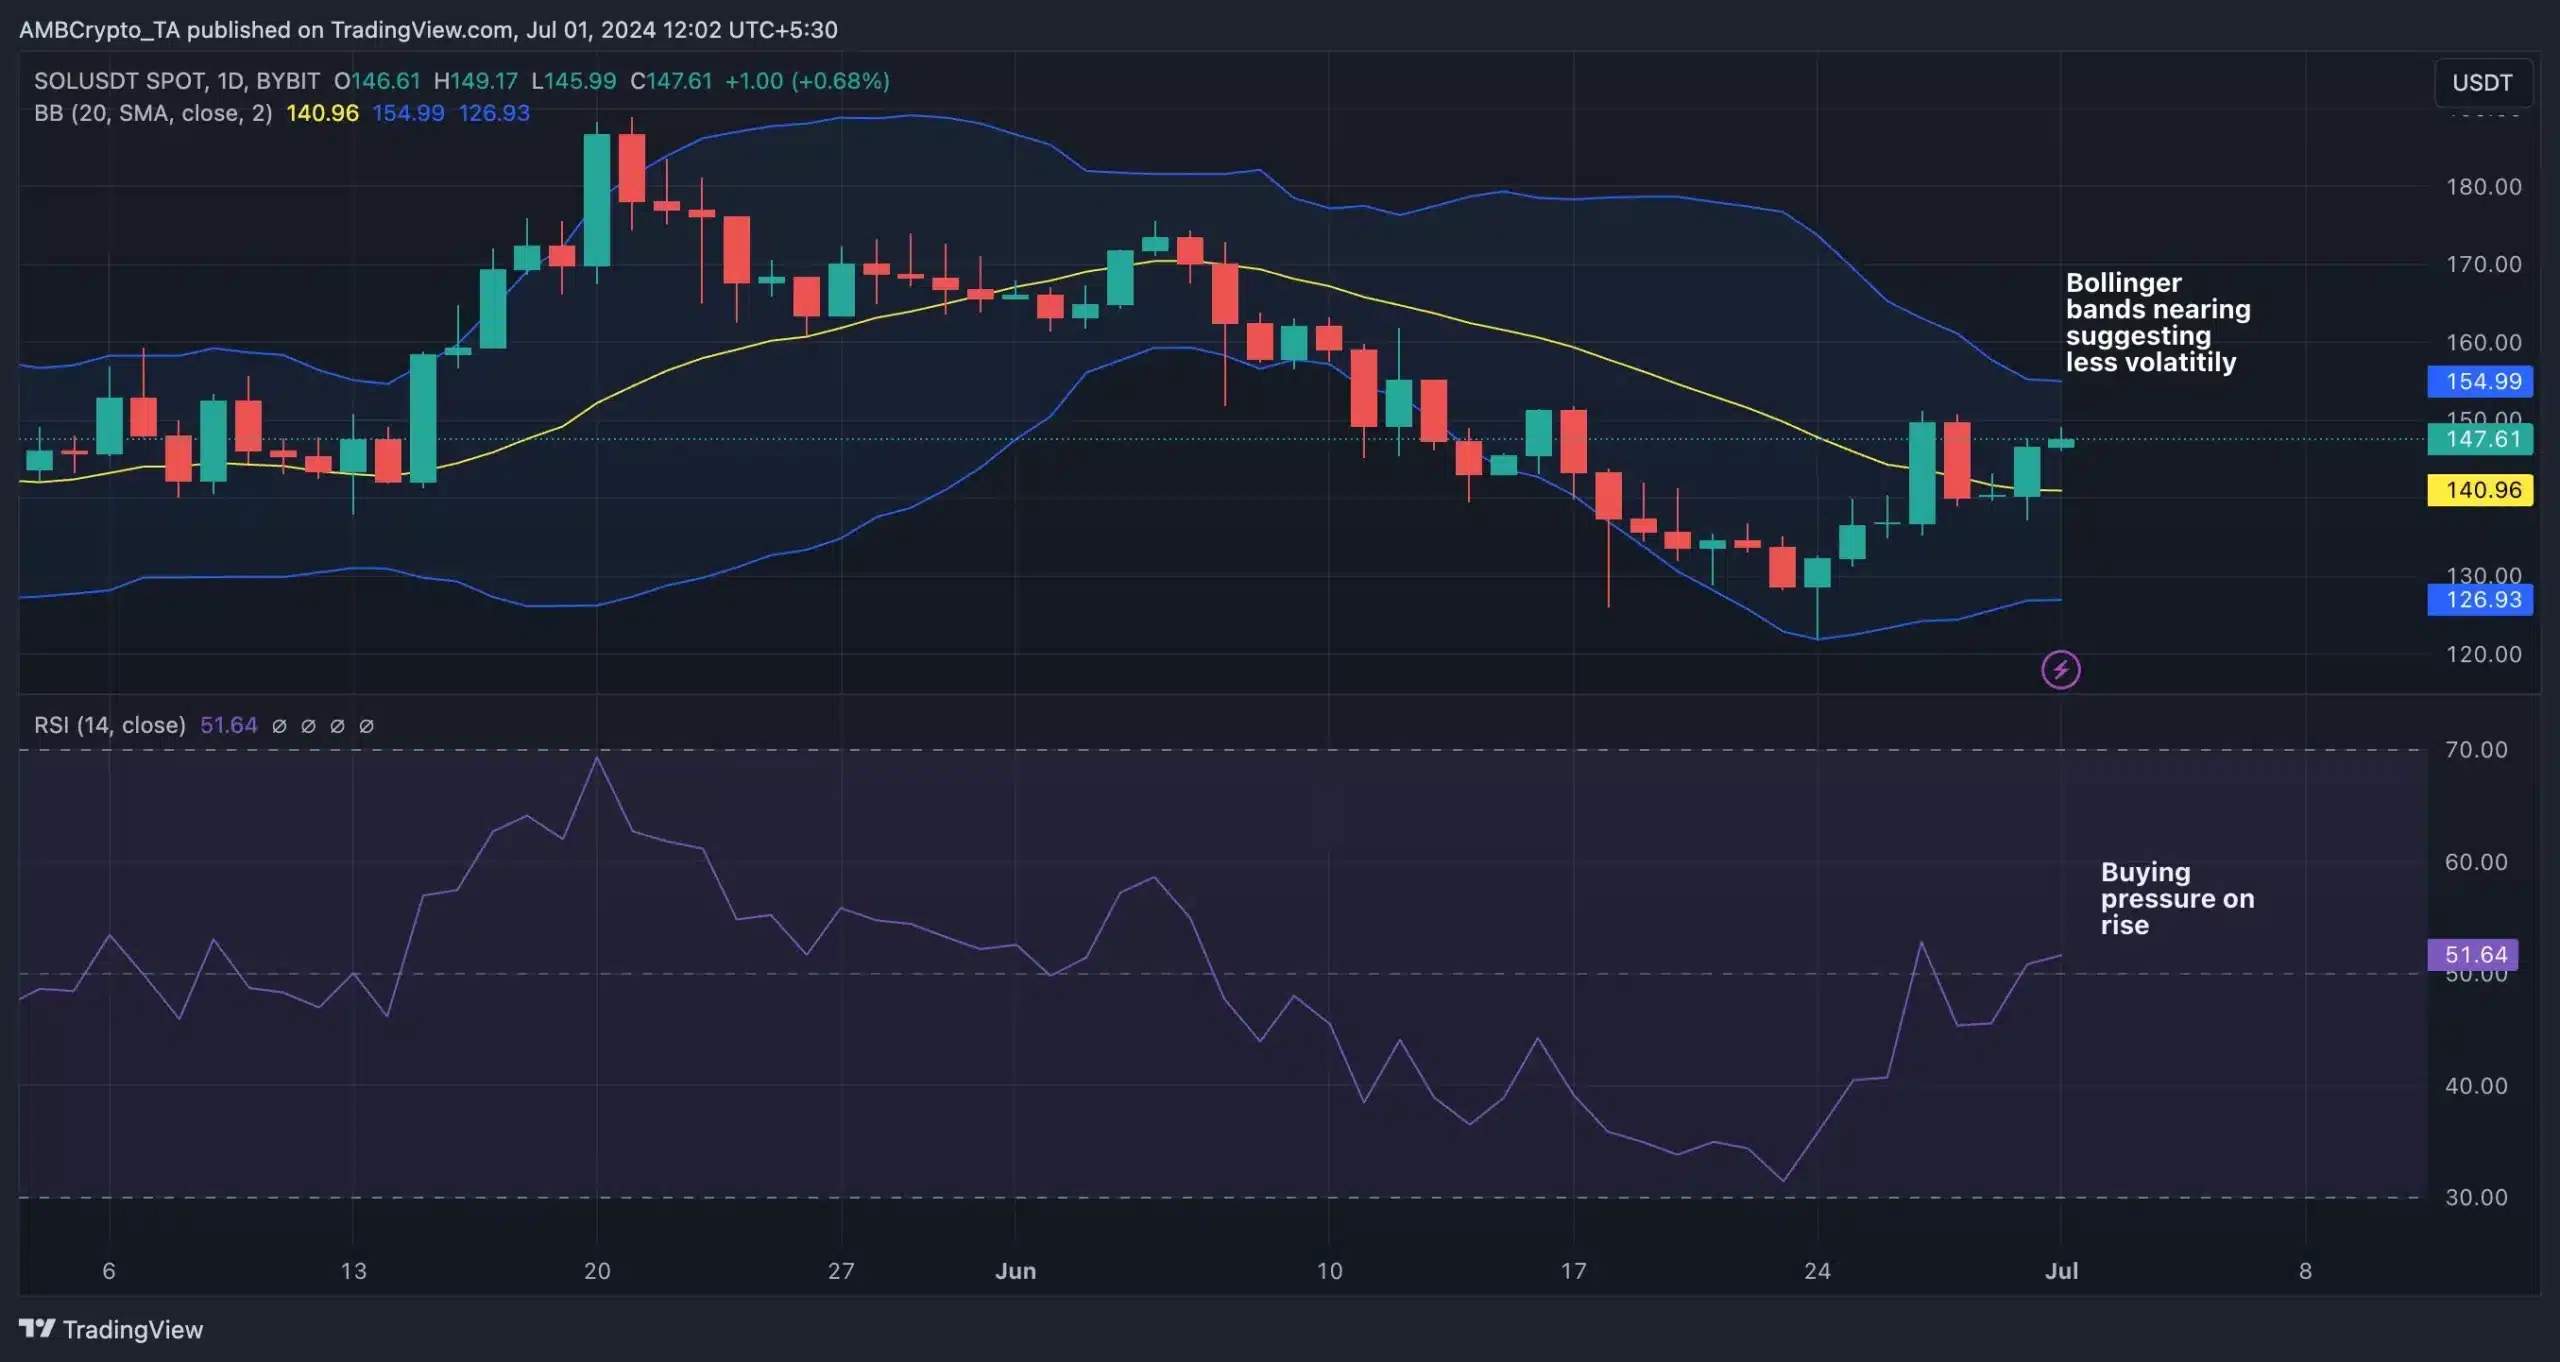Click the RSI peak point near 70 line
Viewport: 2560px width, 1362px height.
pyautogui.click(x=597, y=758)
